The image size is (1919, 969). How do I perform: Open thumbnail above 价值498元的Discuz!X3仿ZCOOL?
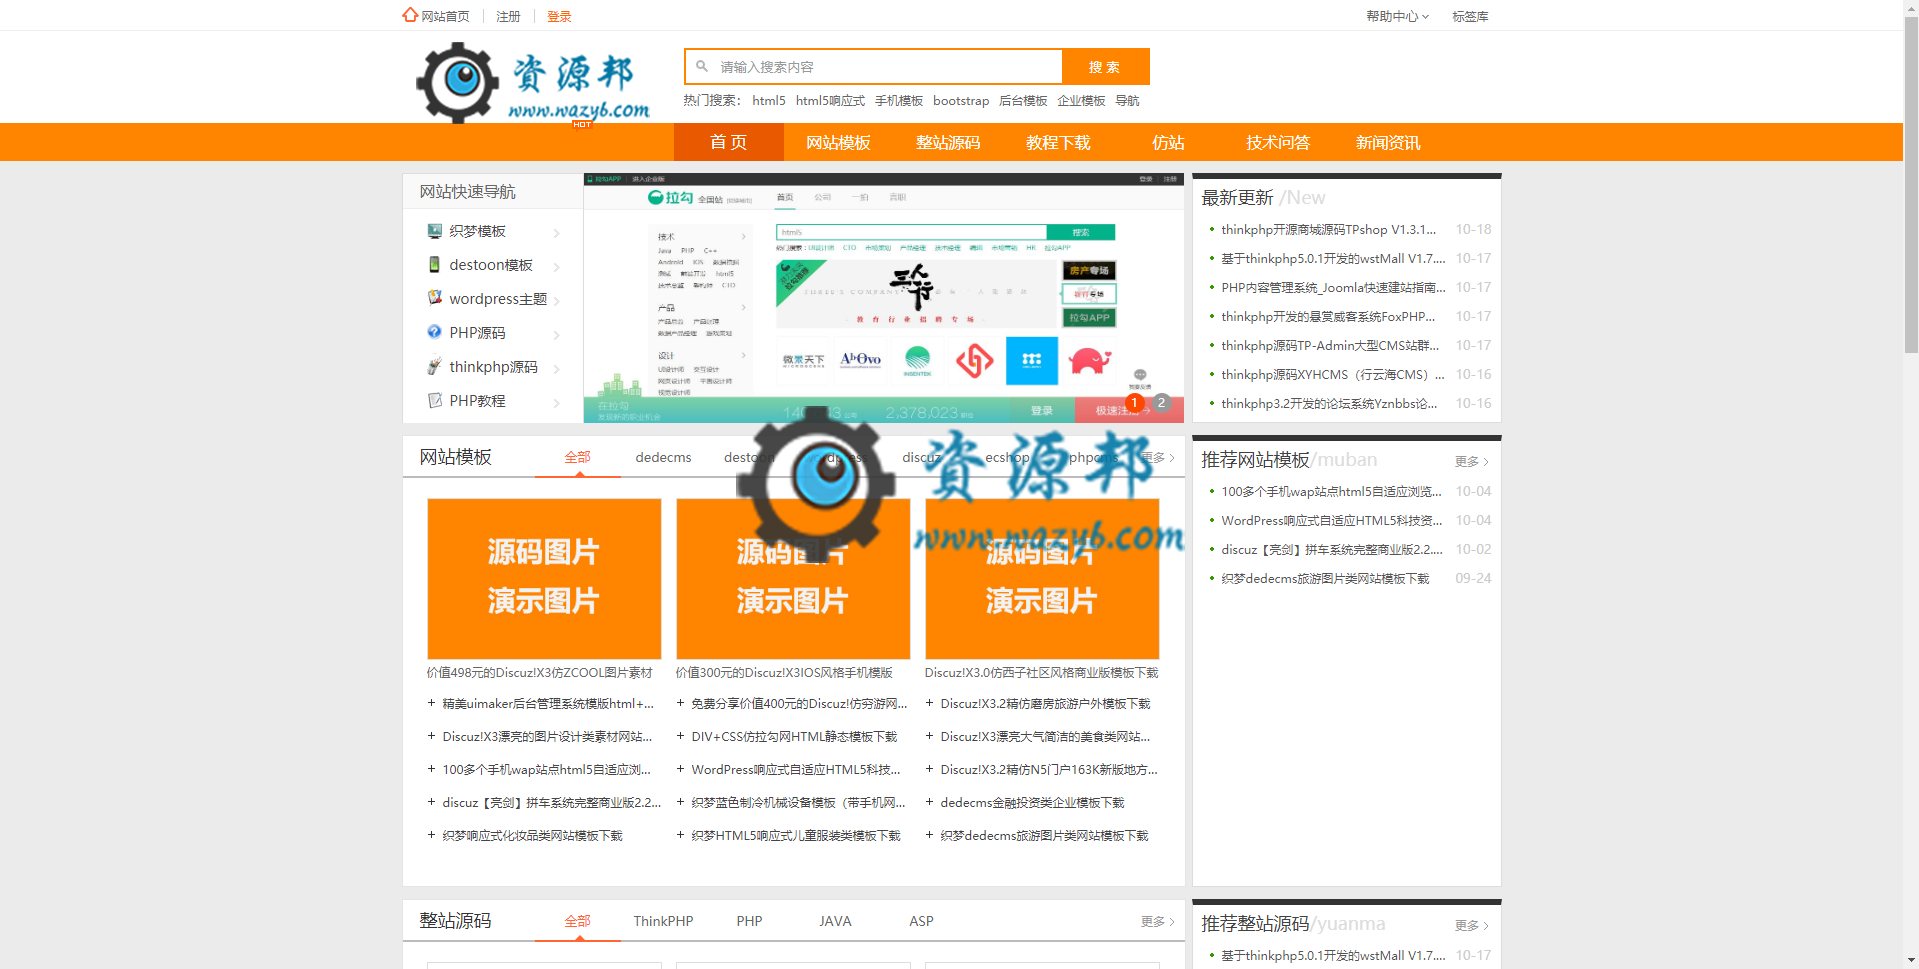point(544,579)
